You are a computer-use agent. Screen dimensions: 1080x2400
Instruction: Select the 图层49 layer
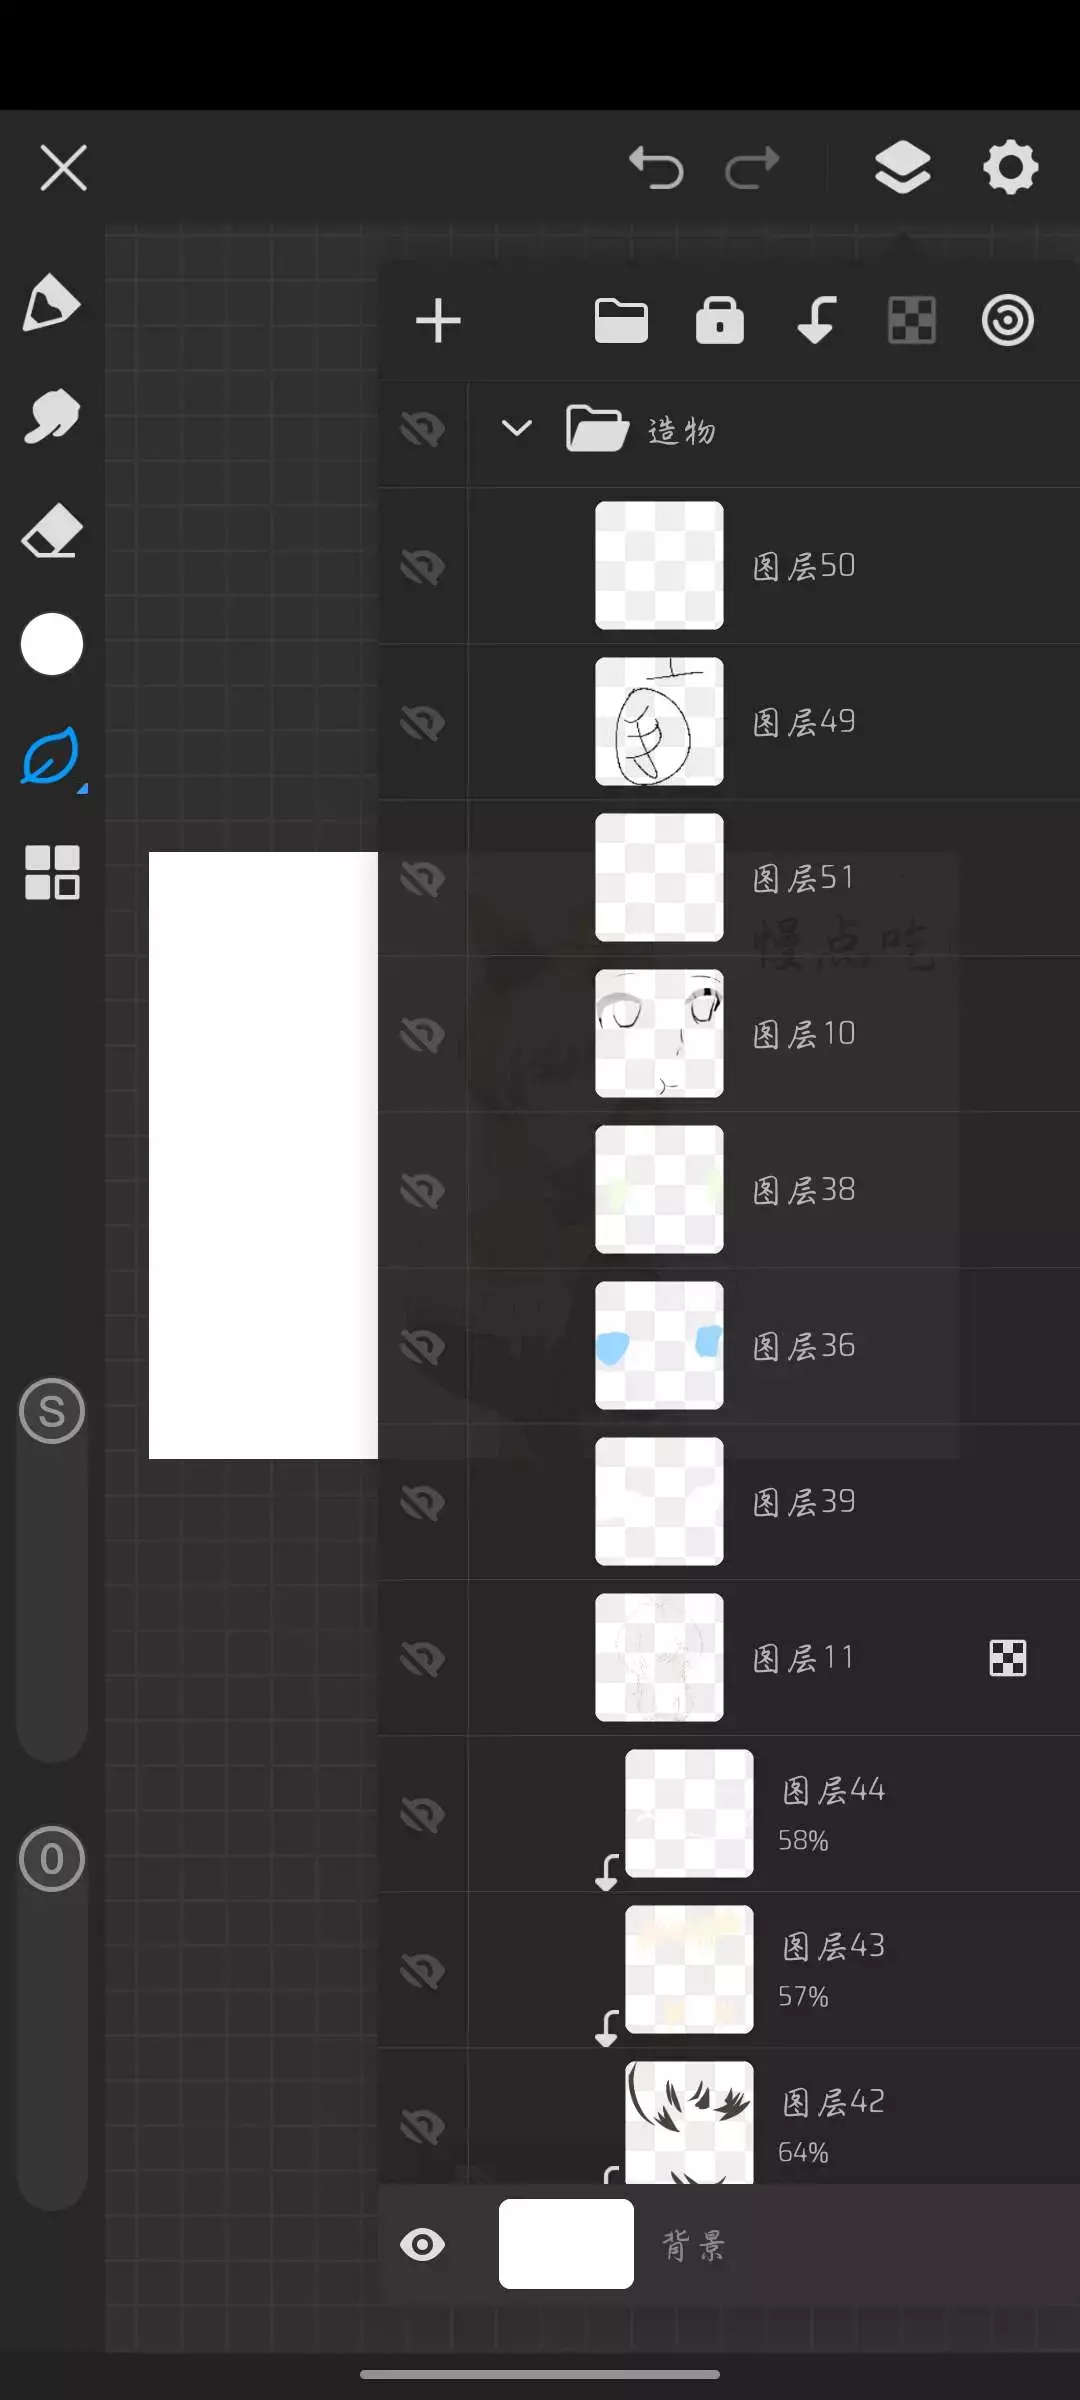click(x=804, y=722)
